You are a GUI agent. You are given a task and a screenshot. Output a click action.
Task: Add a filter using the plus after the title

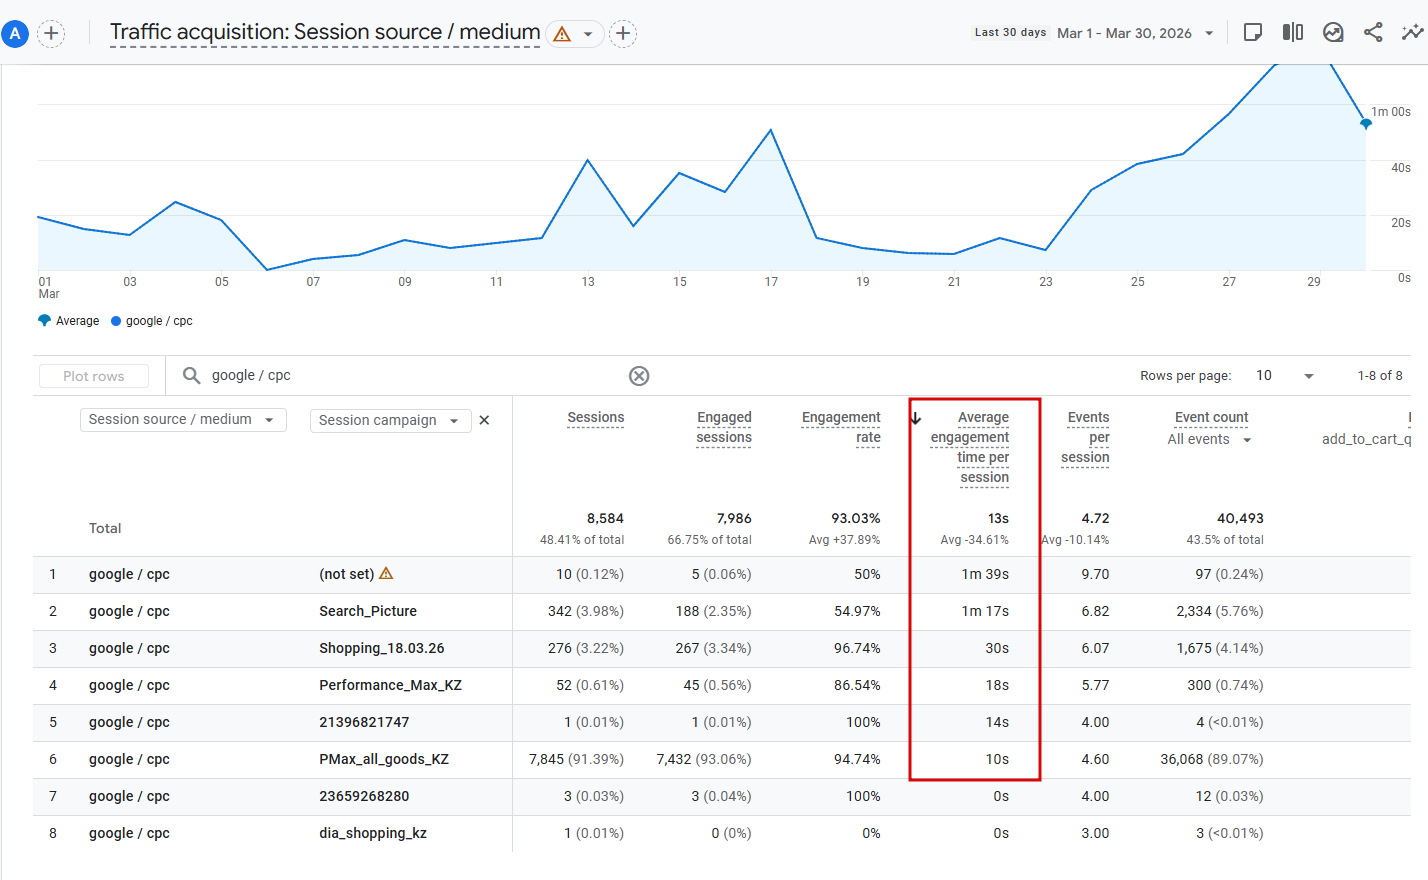click(x=623, y=34)
